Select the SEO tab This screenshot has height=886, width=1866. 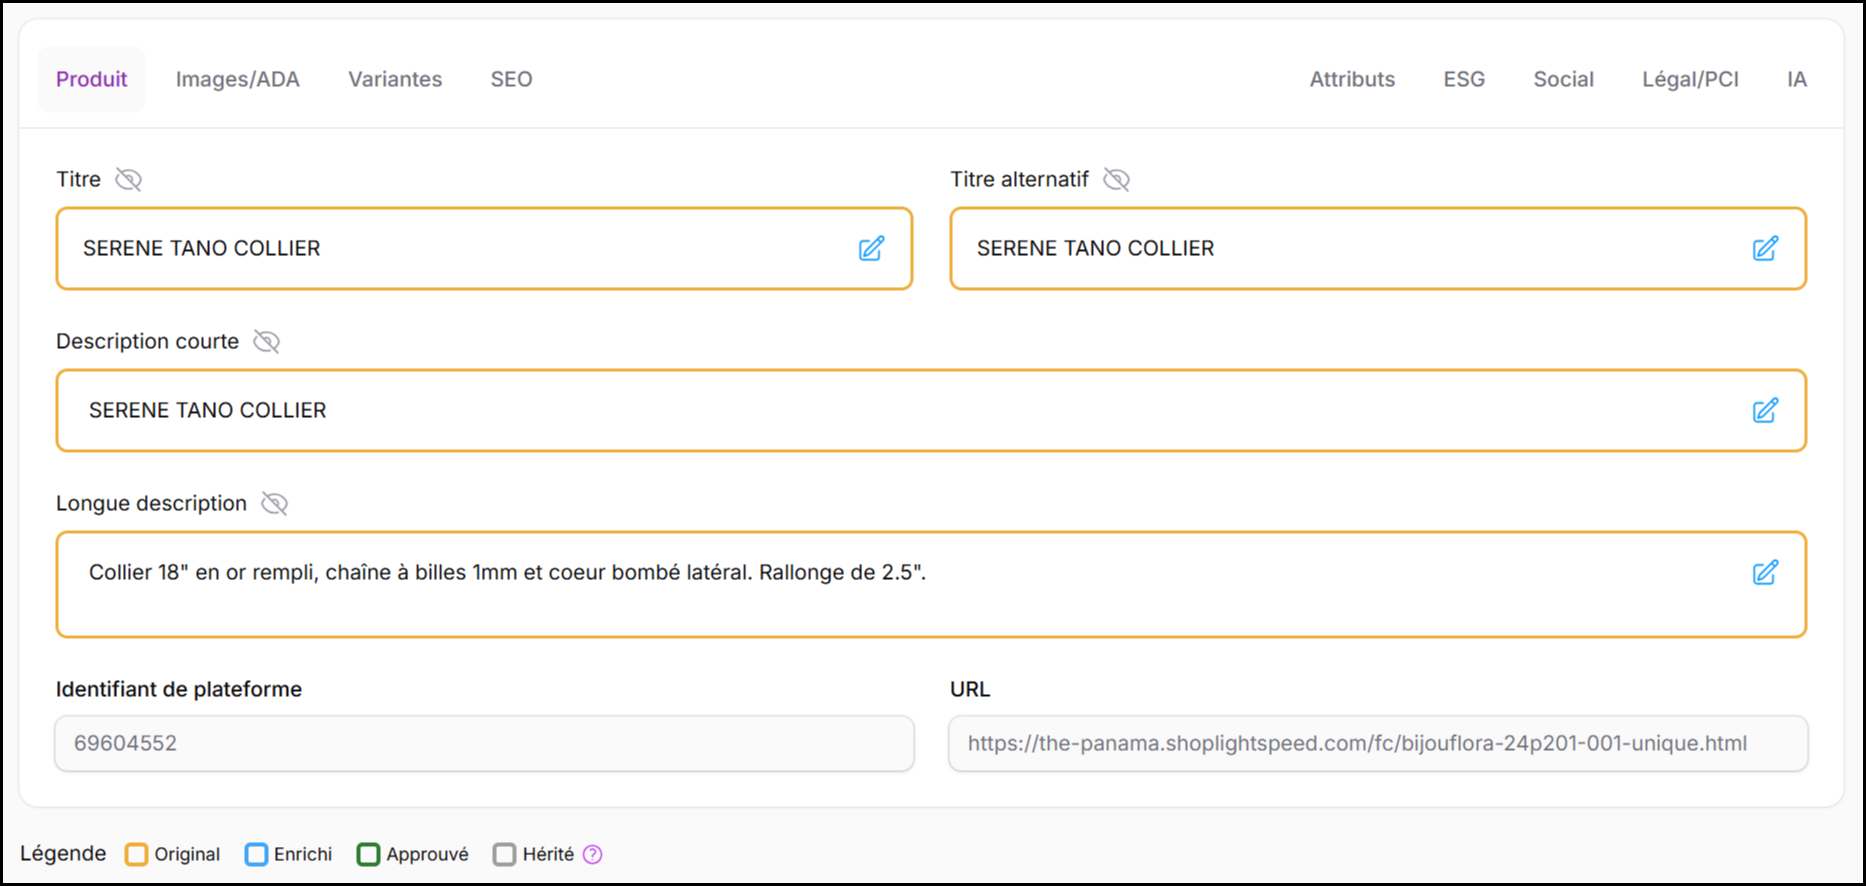pyautogui.click(x=511, y=80)
